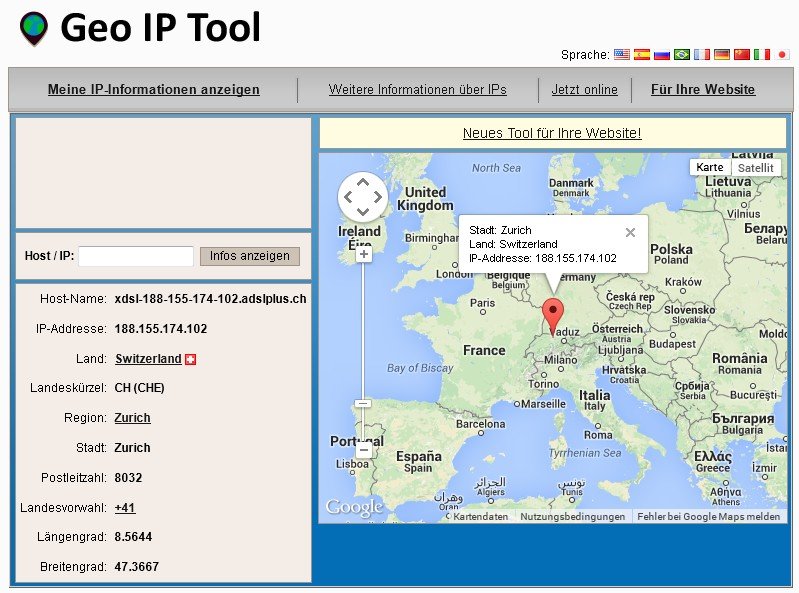Switch language using the US flag
The image size is (799, 593).
click(x=622, y=55)
